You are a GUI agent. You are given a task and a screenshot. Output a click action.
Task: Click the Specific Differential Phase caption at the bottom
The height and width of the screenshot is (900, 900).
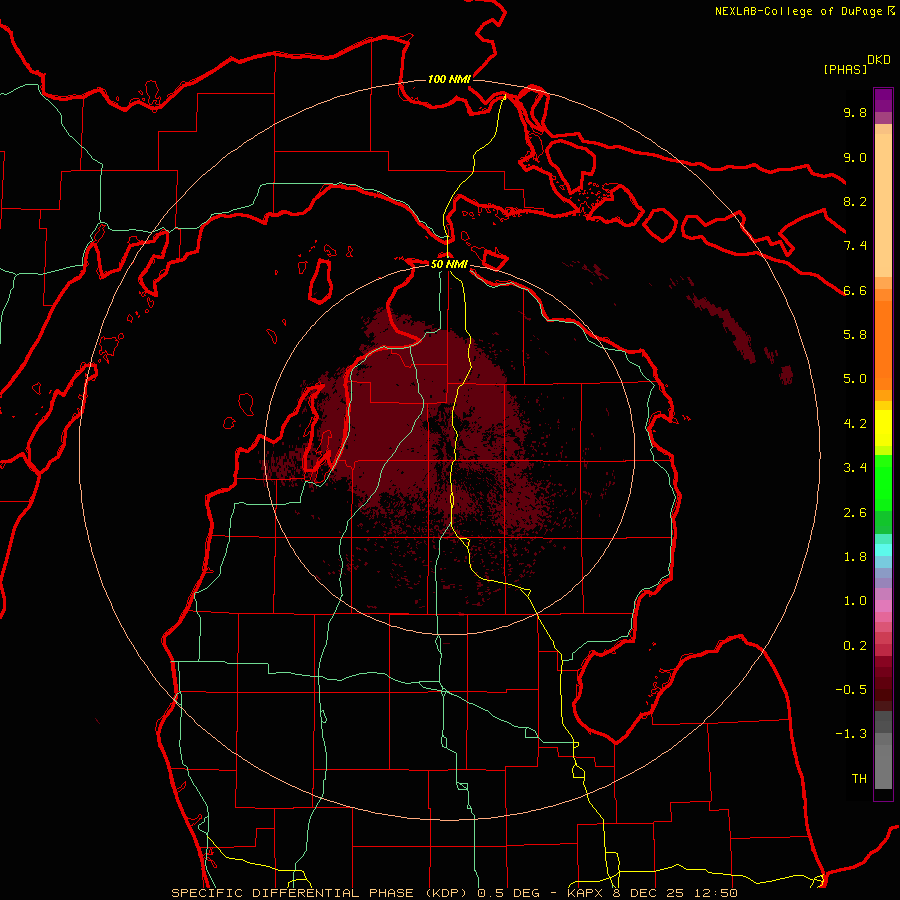click(x=454, y=893)
